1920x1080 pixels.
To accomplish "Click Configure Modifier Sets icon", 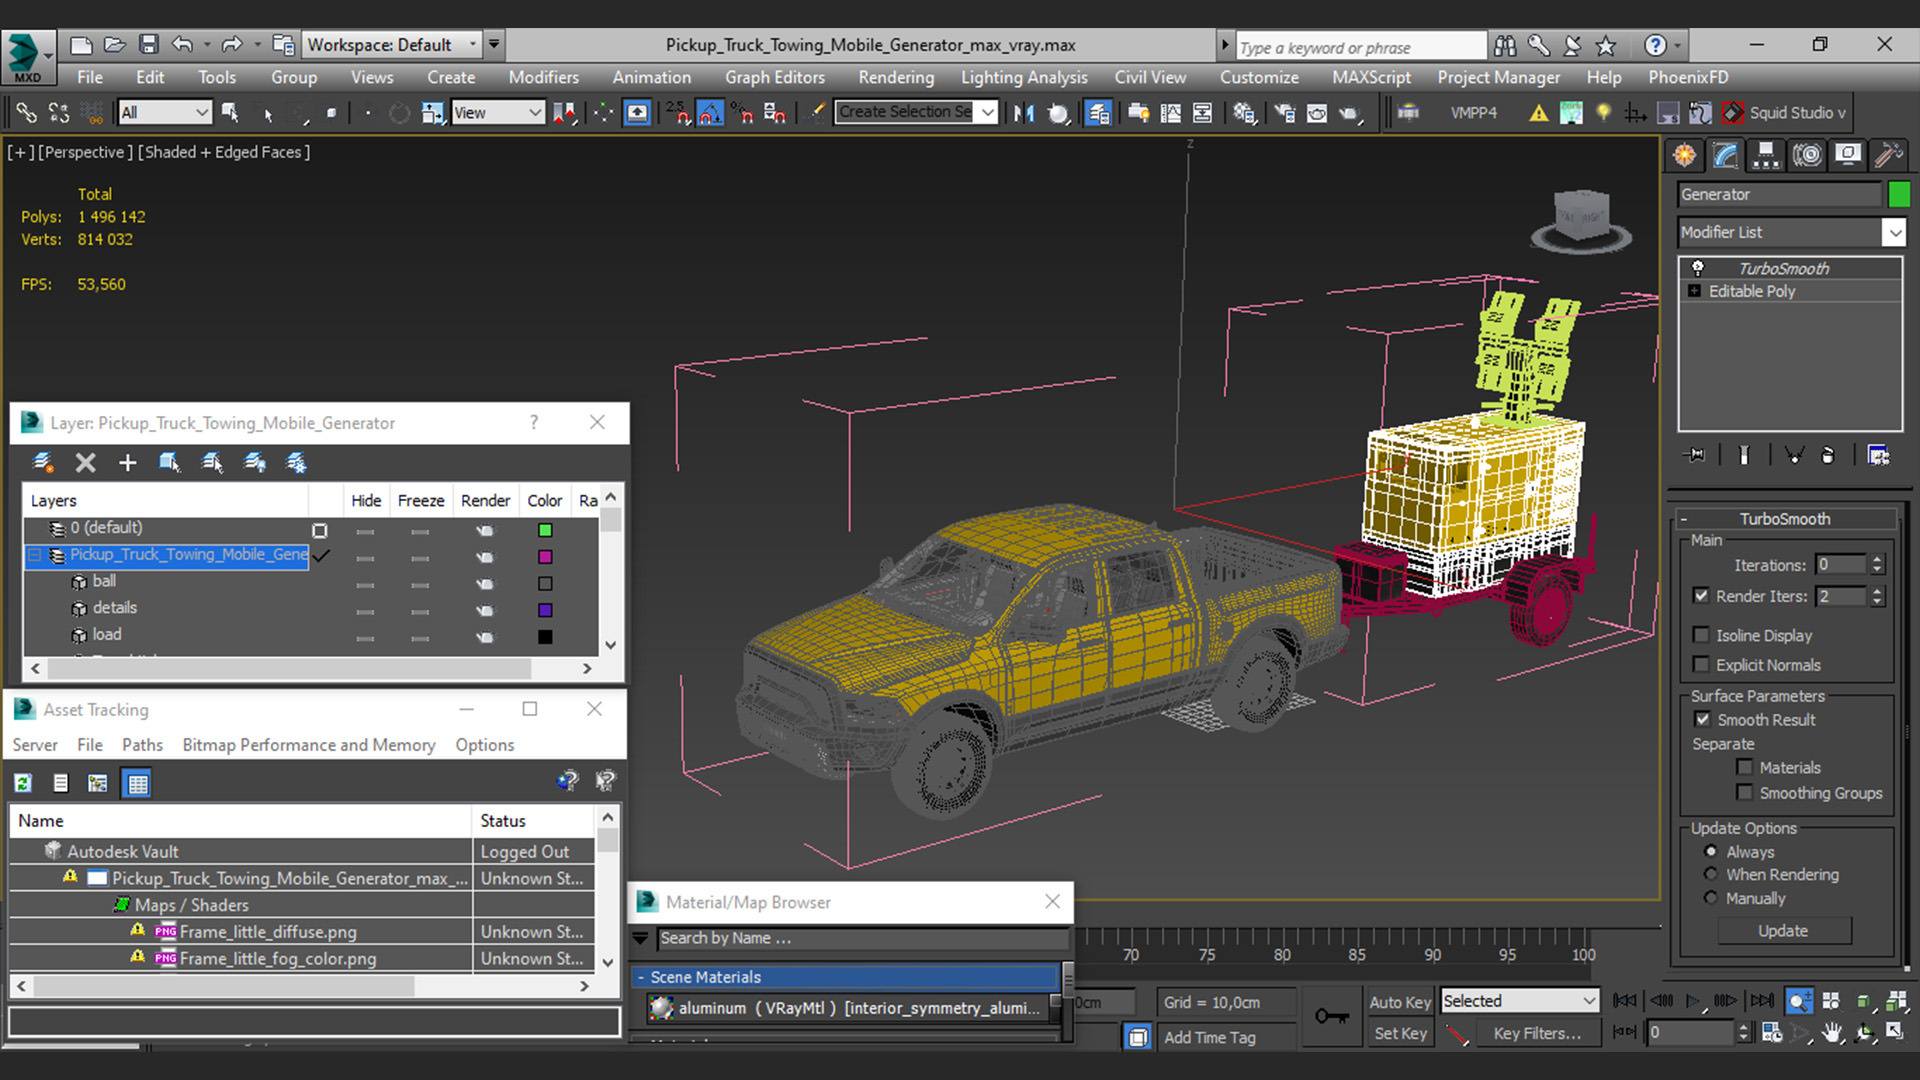I will [1879, 455].
